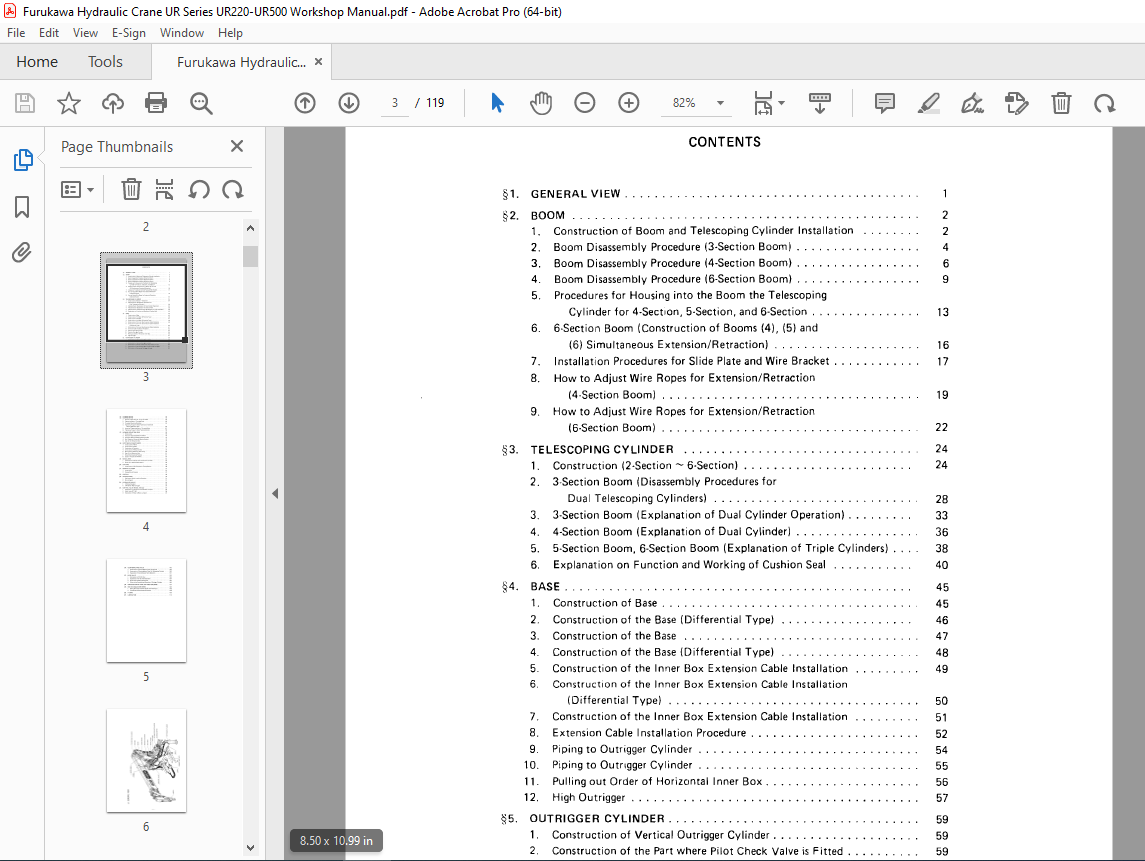Click the TELESCOPING CYLINDER contents entry
Screen dimensions: 1145x861
(724, 449)
